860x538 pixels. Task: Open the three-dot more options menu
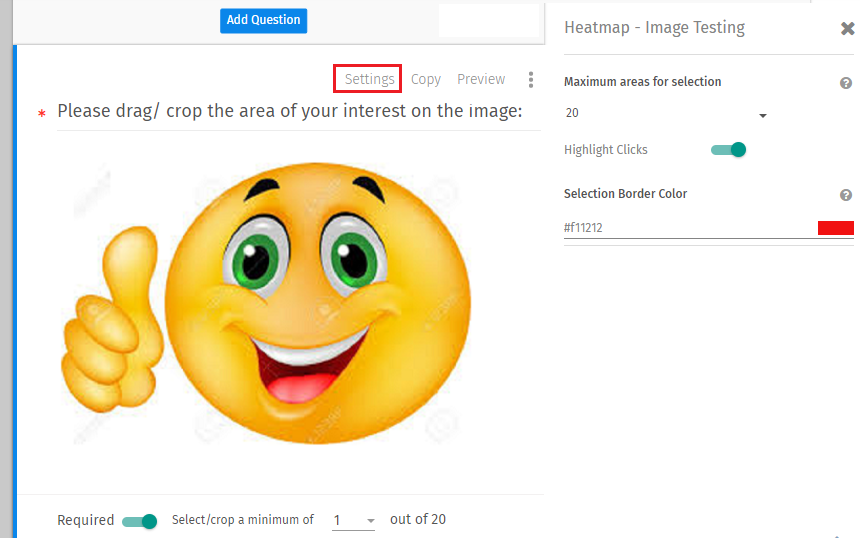pos(531,80)
